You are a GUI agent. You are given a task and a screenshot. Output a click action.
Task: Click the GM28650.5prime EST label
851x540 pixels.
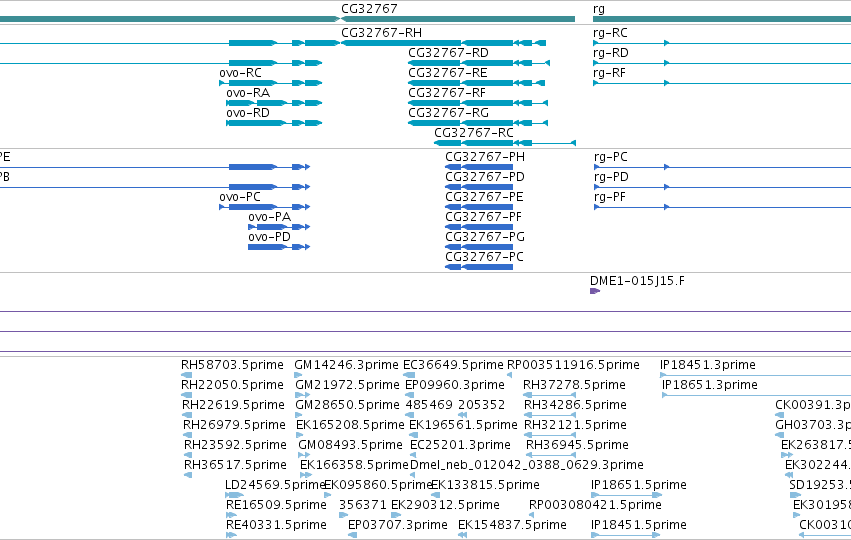click(x=347, y=405)
